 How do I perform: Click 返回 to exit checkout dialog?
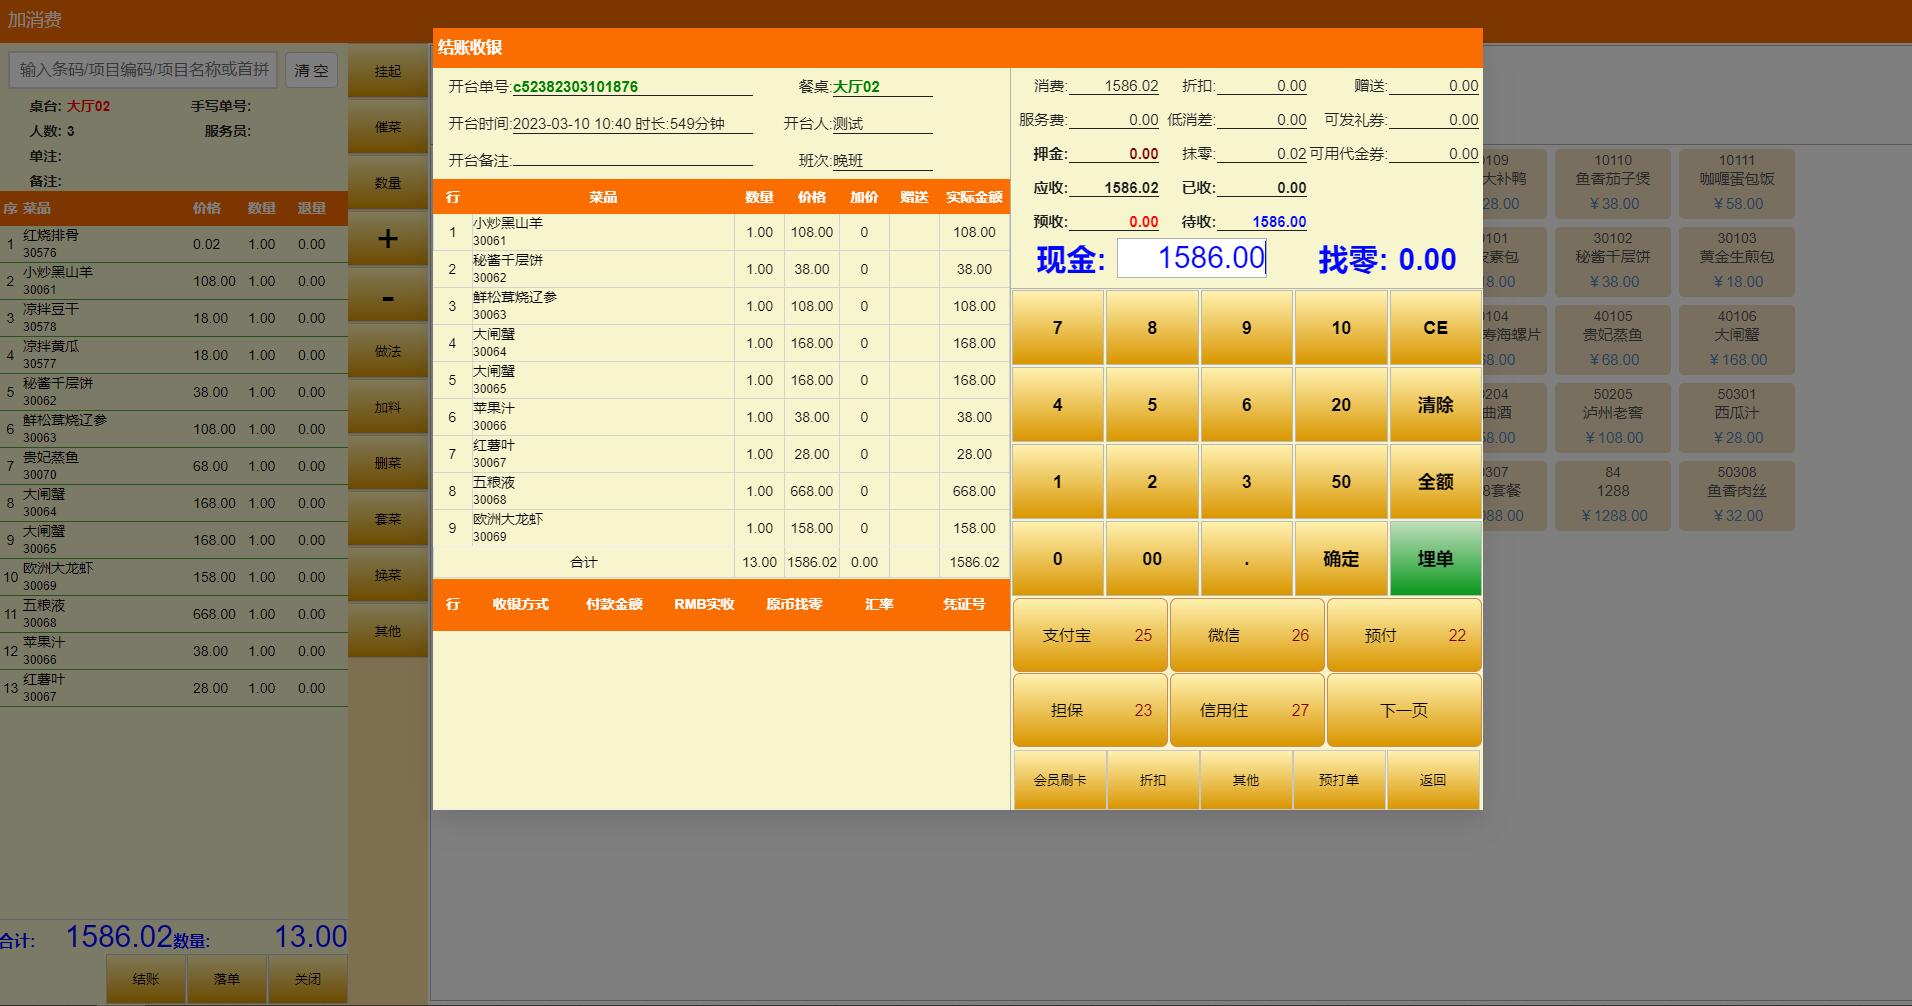pyautogui.click(x=1433, y=780)
